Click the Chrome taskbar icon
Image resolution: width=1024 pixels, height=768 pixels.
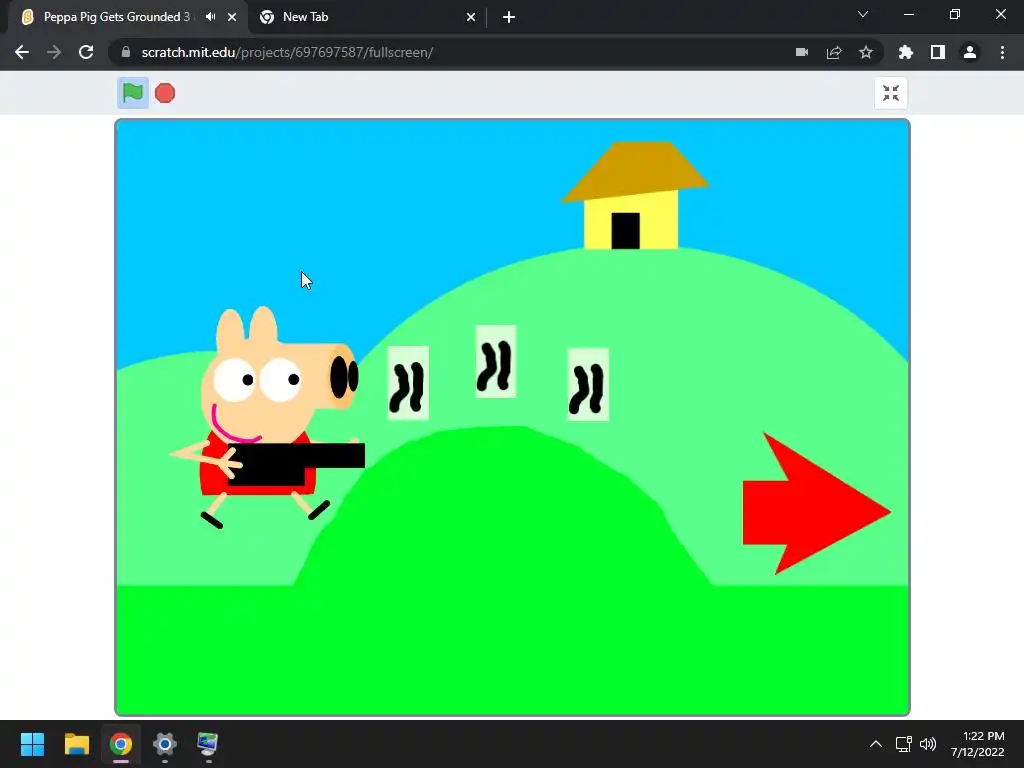121,744
